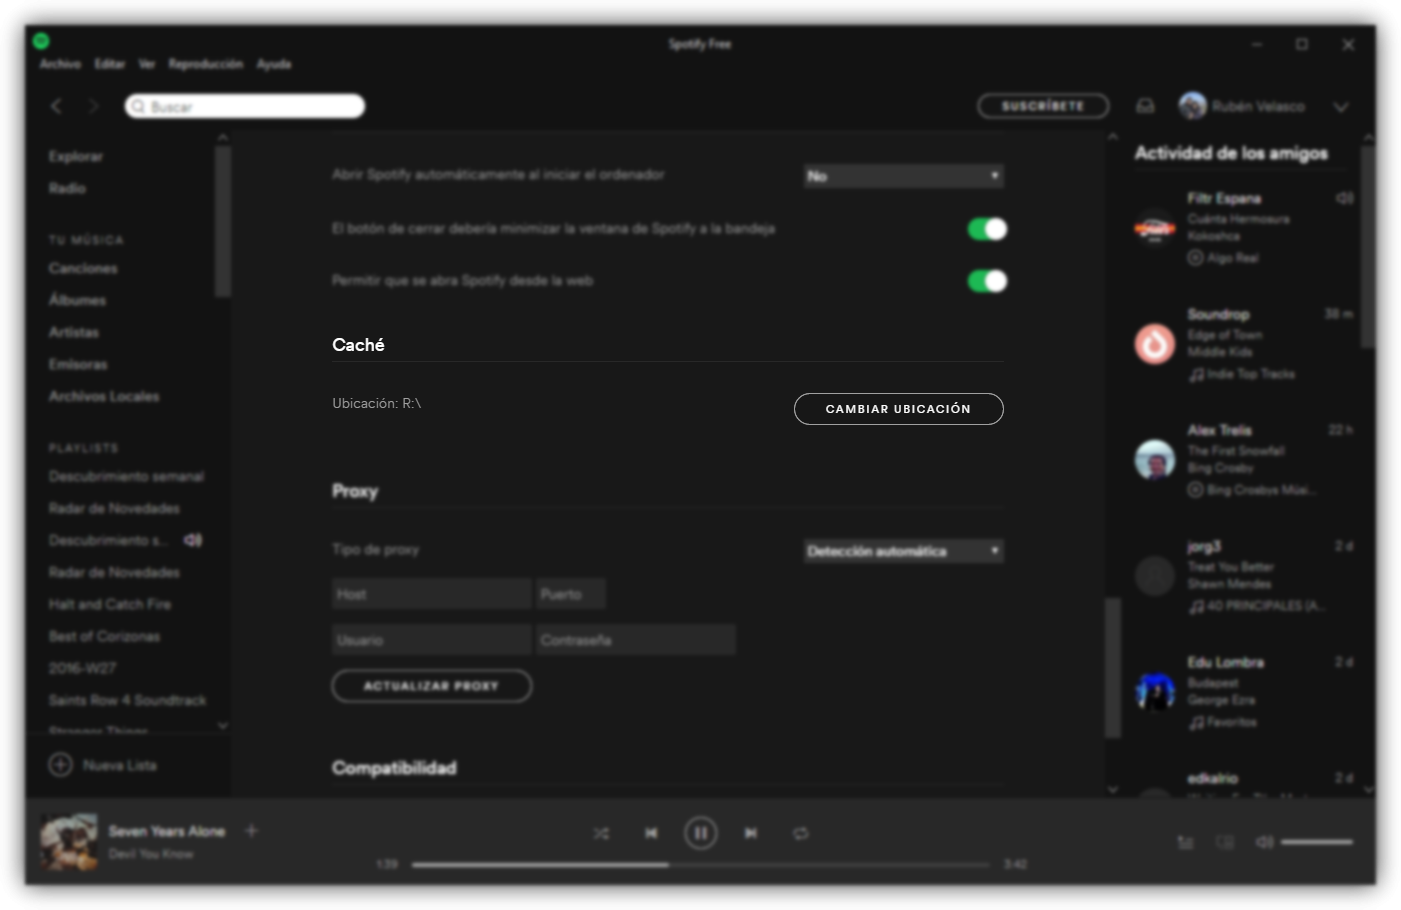Open Radio in the sidebar
The image size is (1401, 910).
pos(67,188)
